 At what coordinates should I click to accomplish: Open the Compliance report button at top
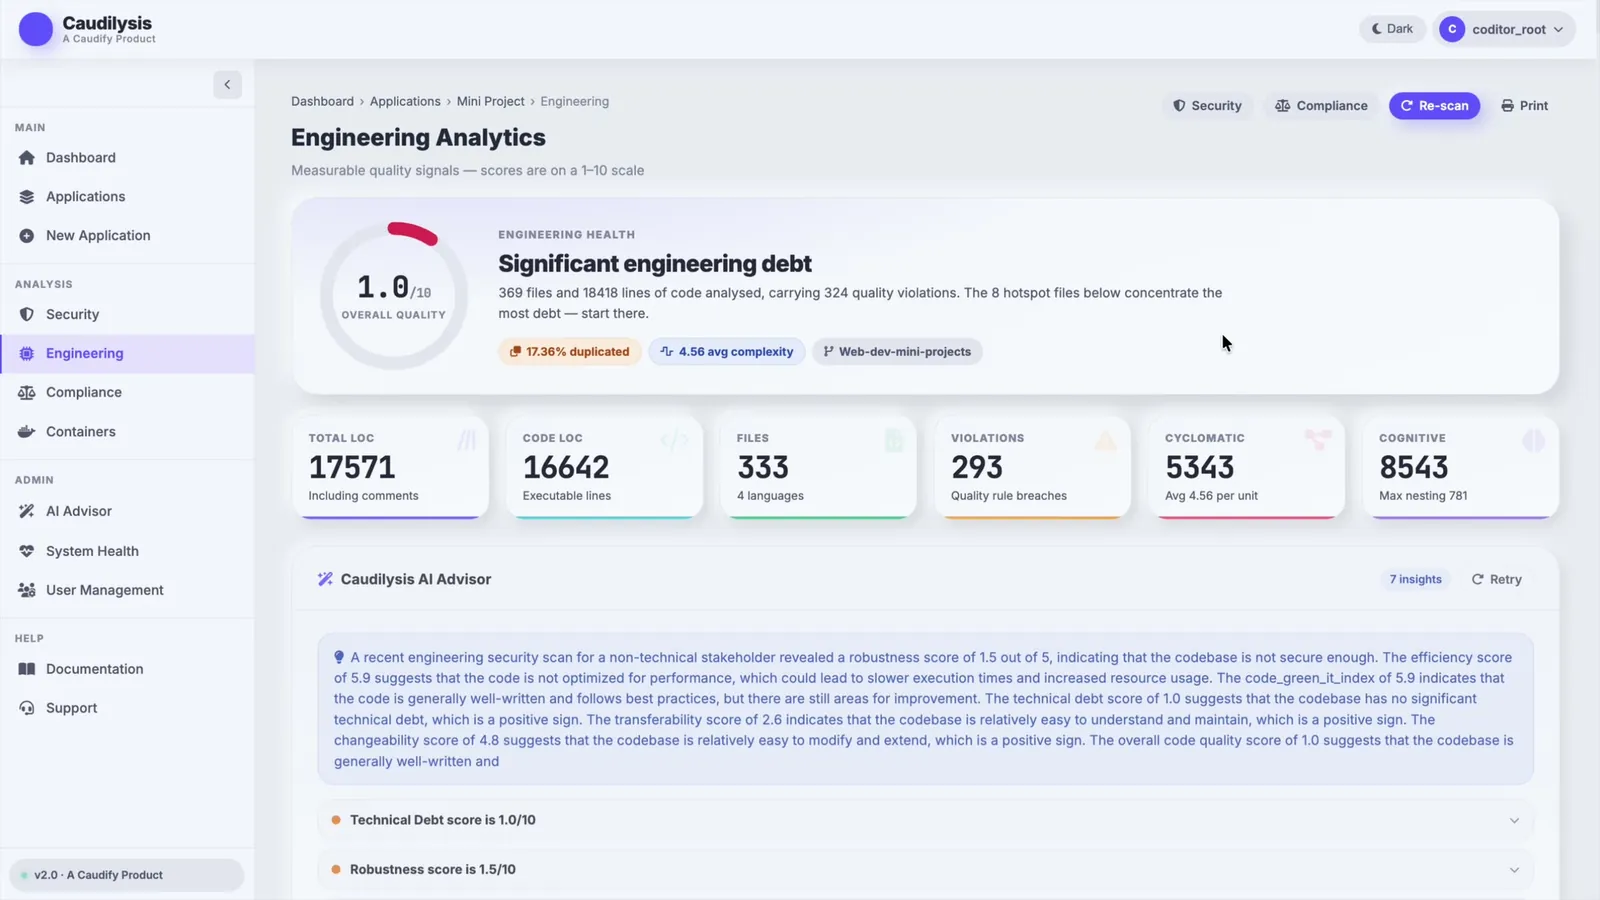1321,106
